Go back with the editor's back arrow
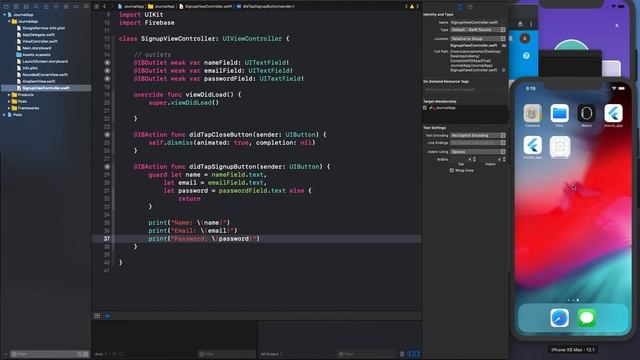This screenshot has height=360, width=640. 105,7
